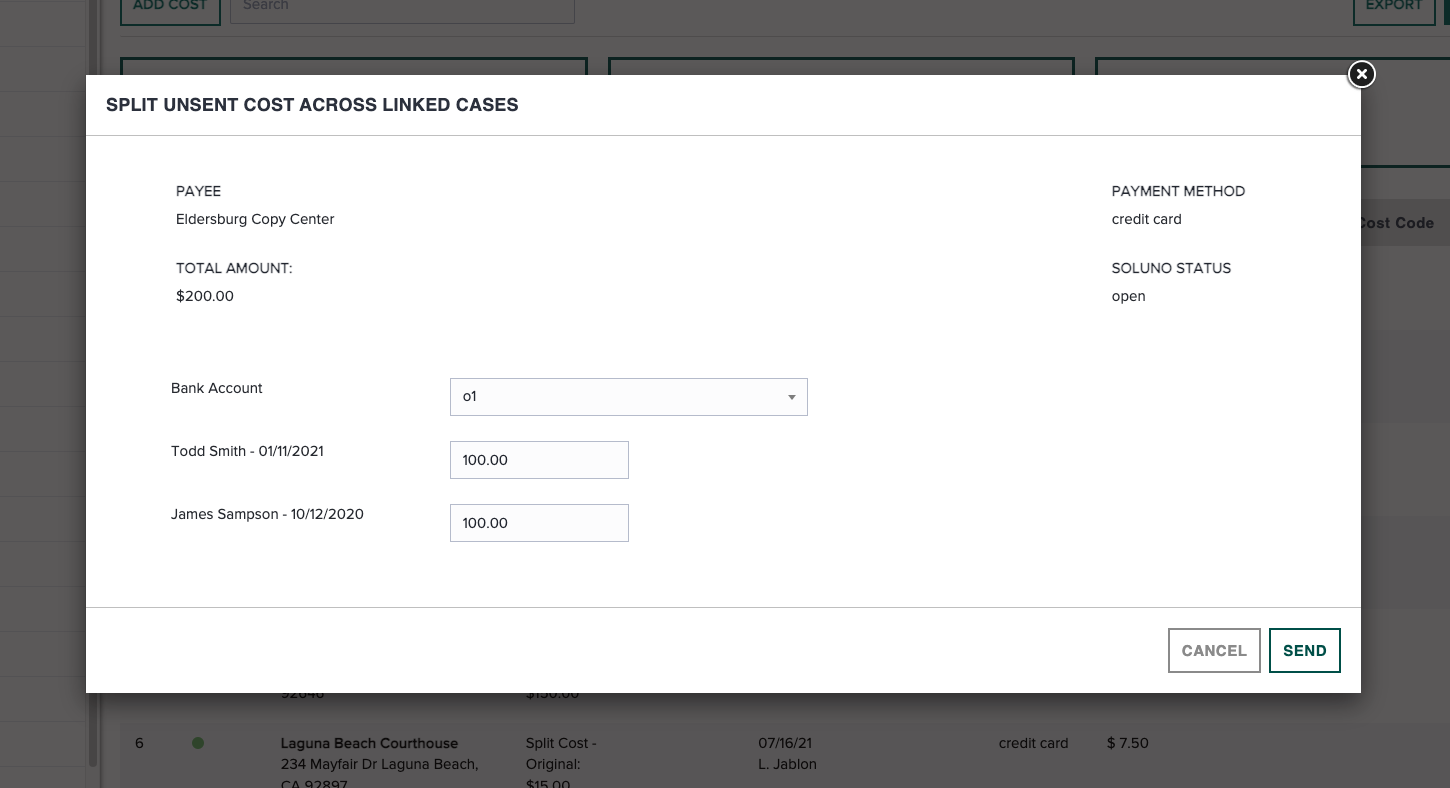1450x788 pixels.
Task: Click the credit card cell in row 6
Action: [1033, 743]
